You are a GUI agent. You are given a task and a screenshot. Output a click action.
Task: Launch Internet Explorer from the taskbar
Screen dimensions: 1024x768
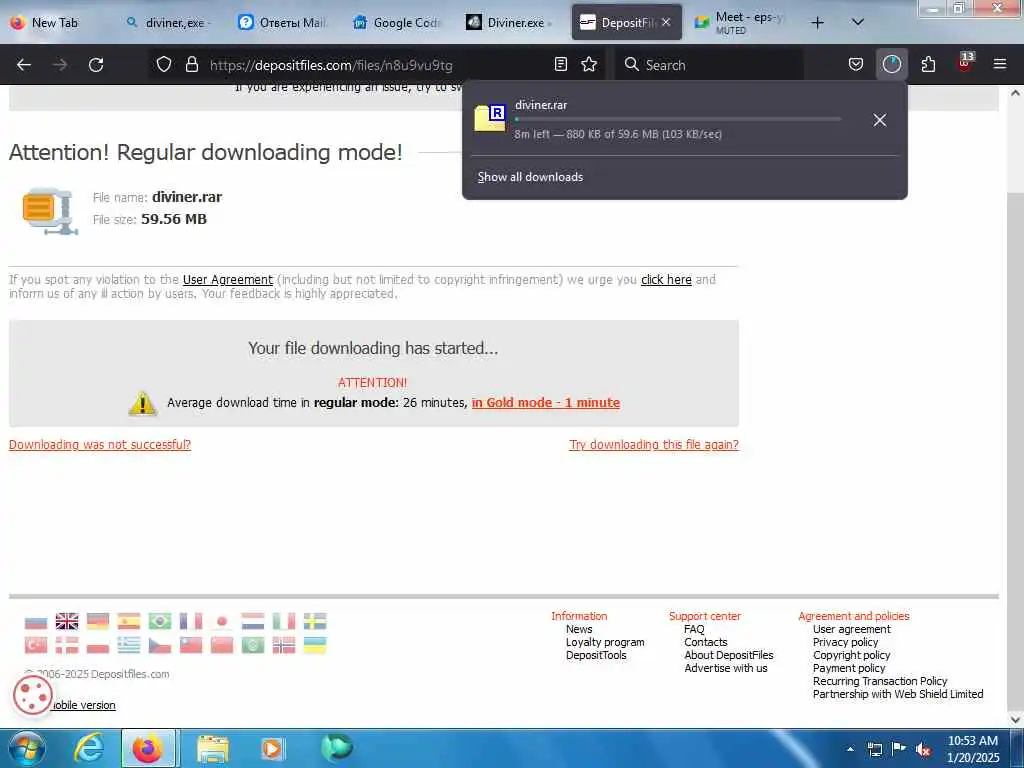coord(89,748)
